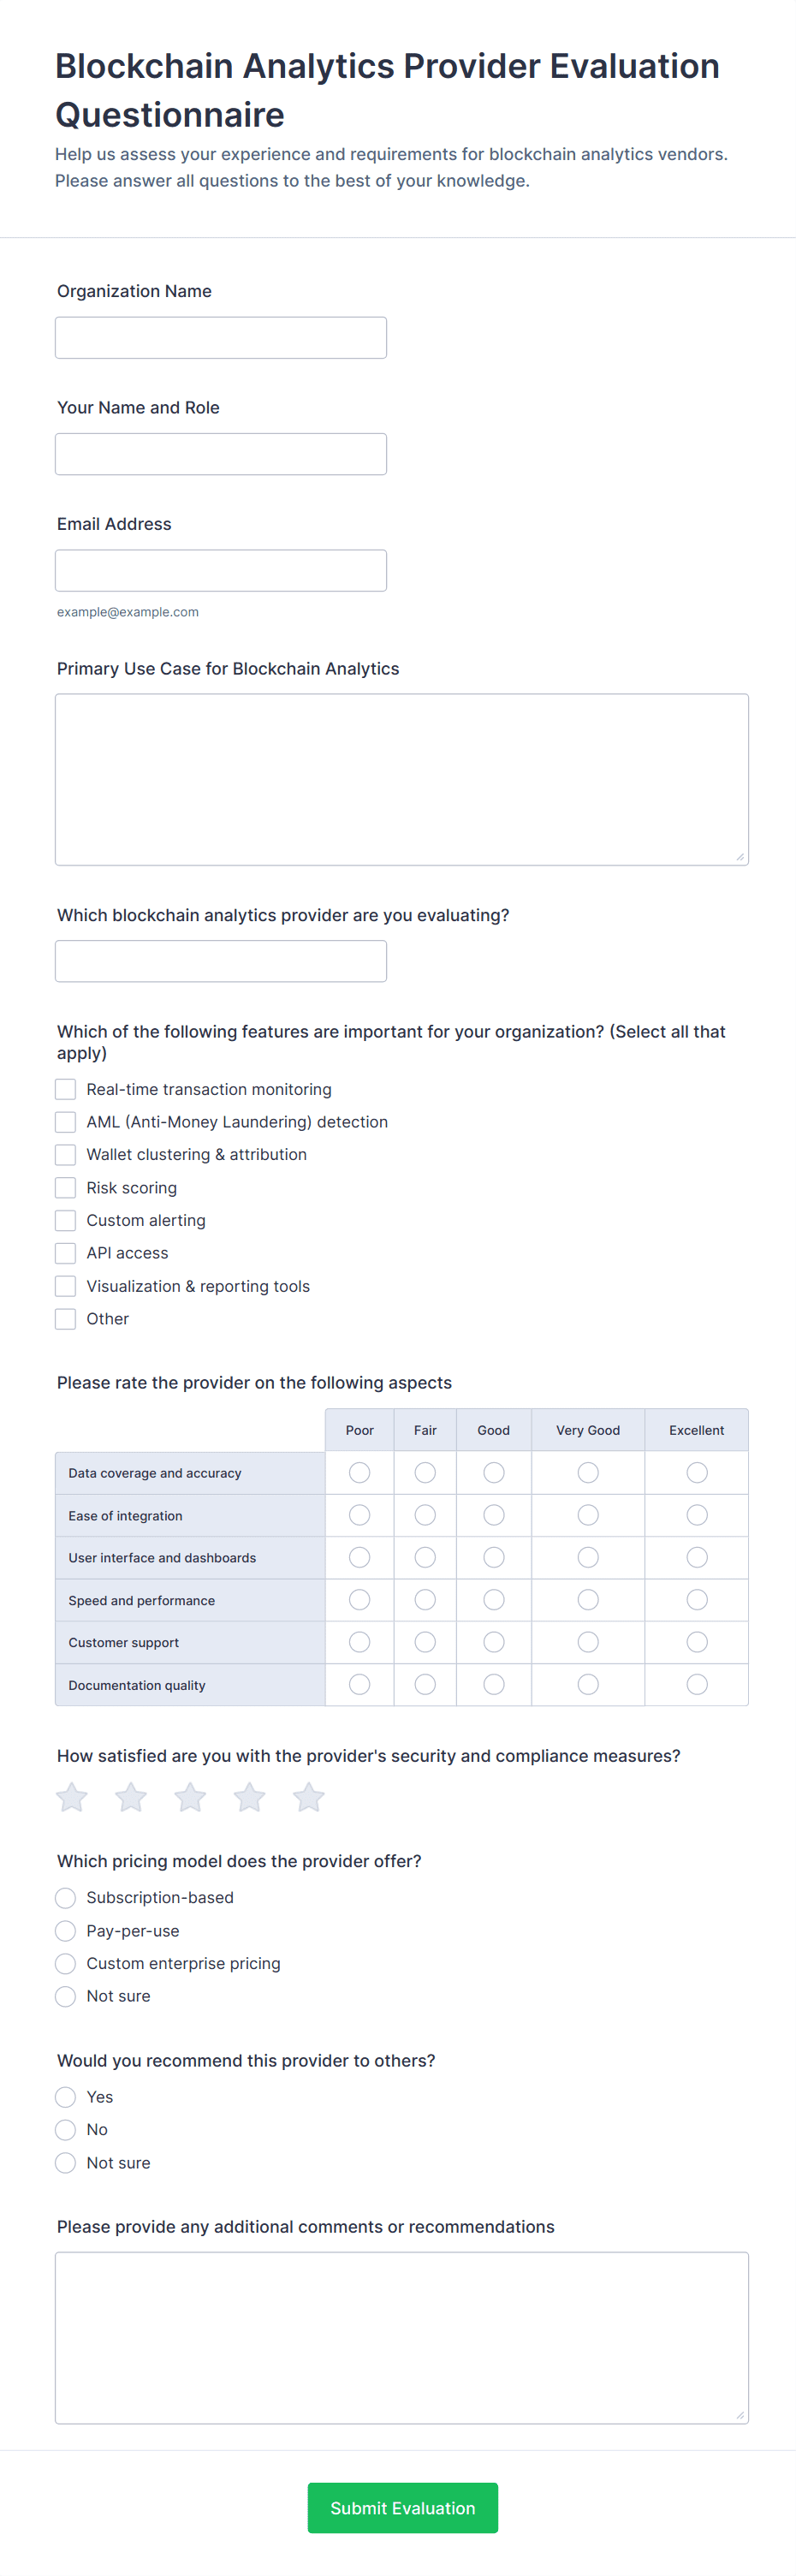Rate Customer support as Poor
This screenshot has width=796, height=2576.
(x=360, y=1642)
